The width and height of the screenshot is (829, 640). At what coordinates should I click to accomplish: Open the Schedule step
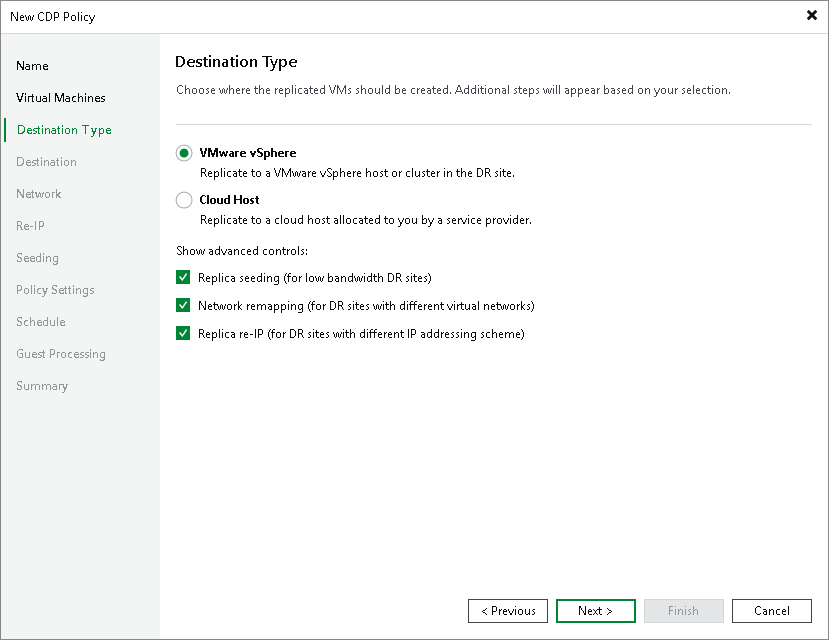(x=41, y=322)
